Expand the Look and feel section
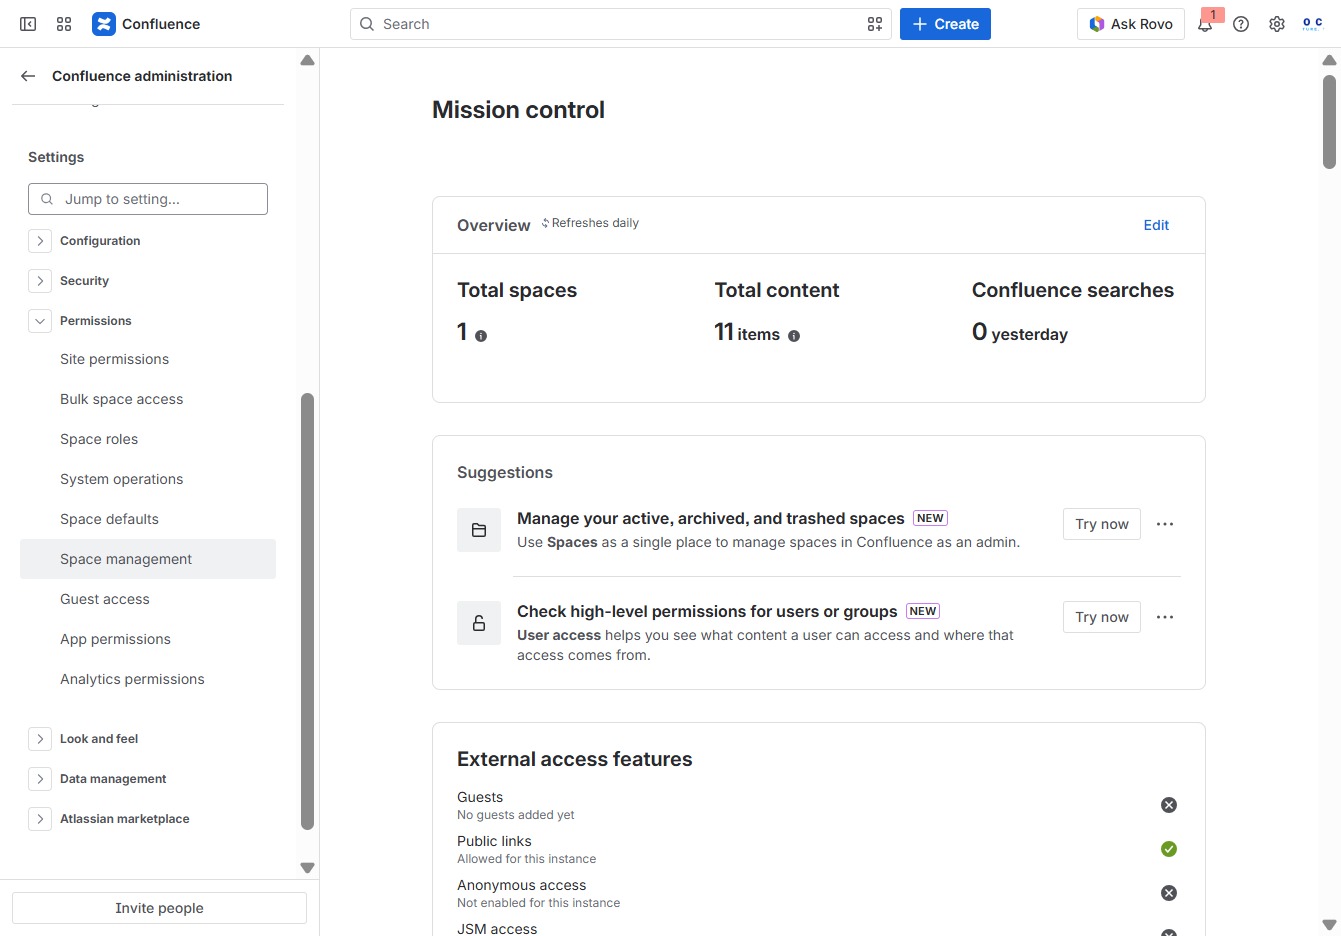 pyautogui.click(x=40, y=739)
